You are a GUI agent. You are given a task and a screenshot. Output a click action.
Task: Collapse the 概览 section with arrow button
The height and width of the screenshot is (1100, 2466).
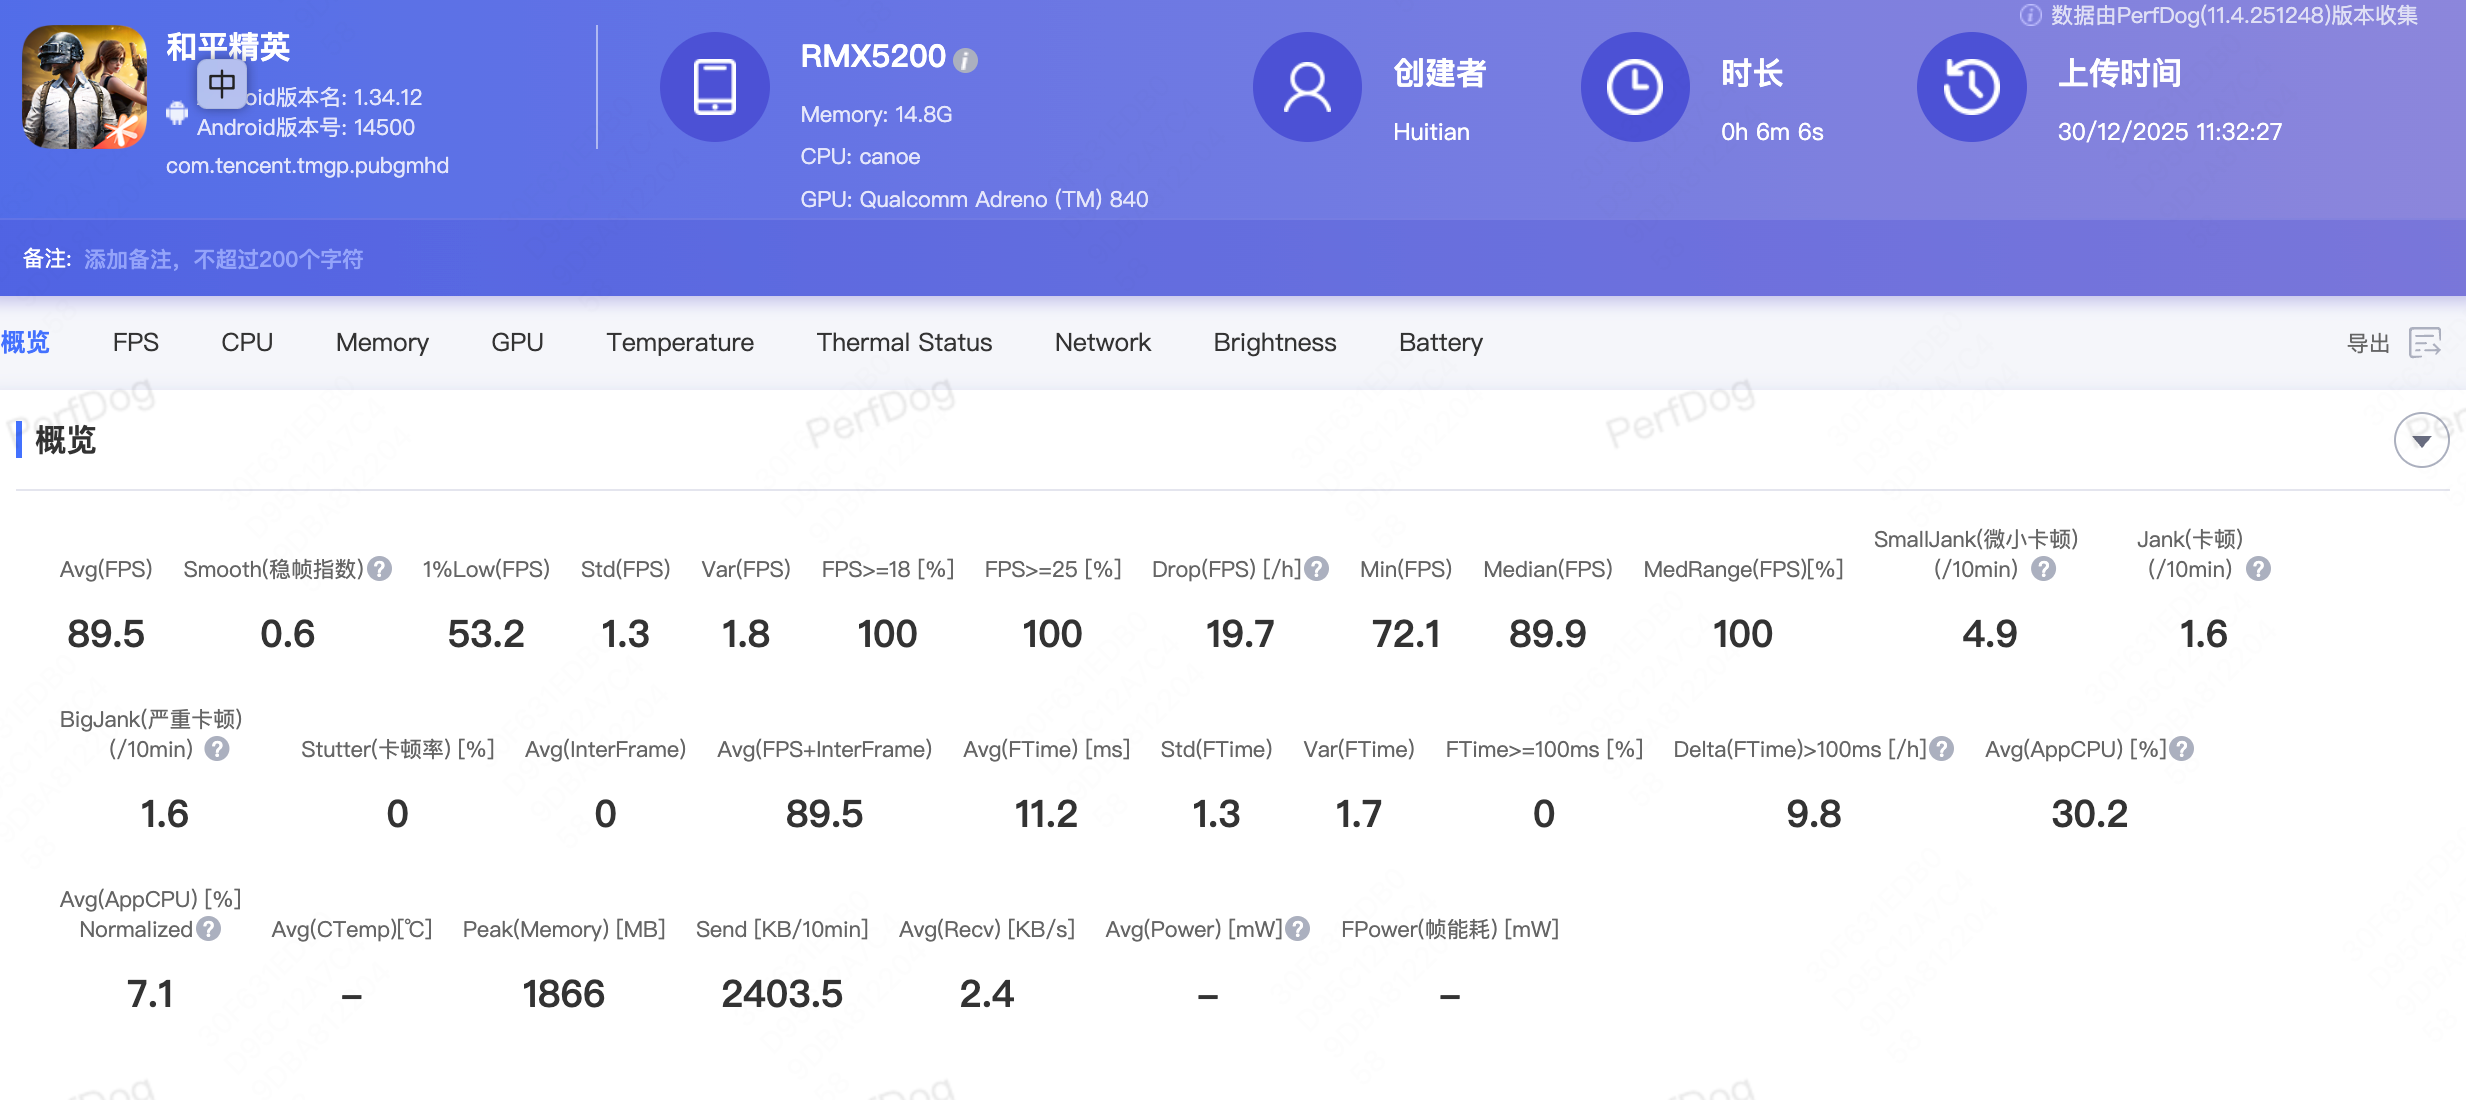point(2420,440)
